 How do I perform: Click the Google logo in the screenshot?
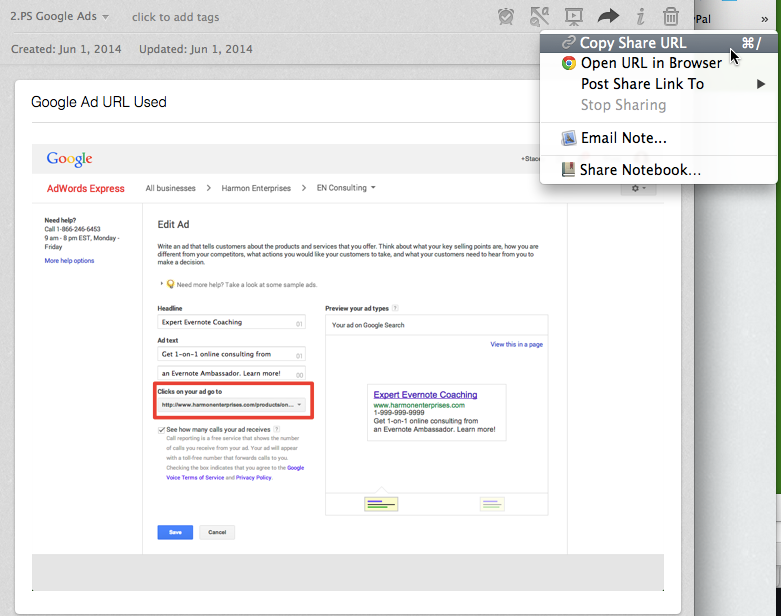pyautogui.click(x=69, y=159)
